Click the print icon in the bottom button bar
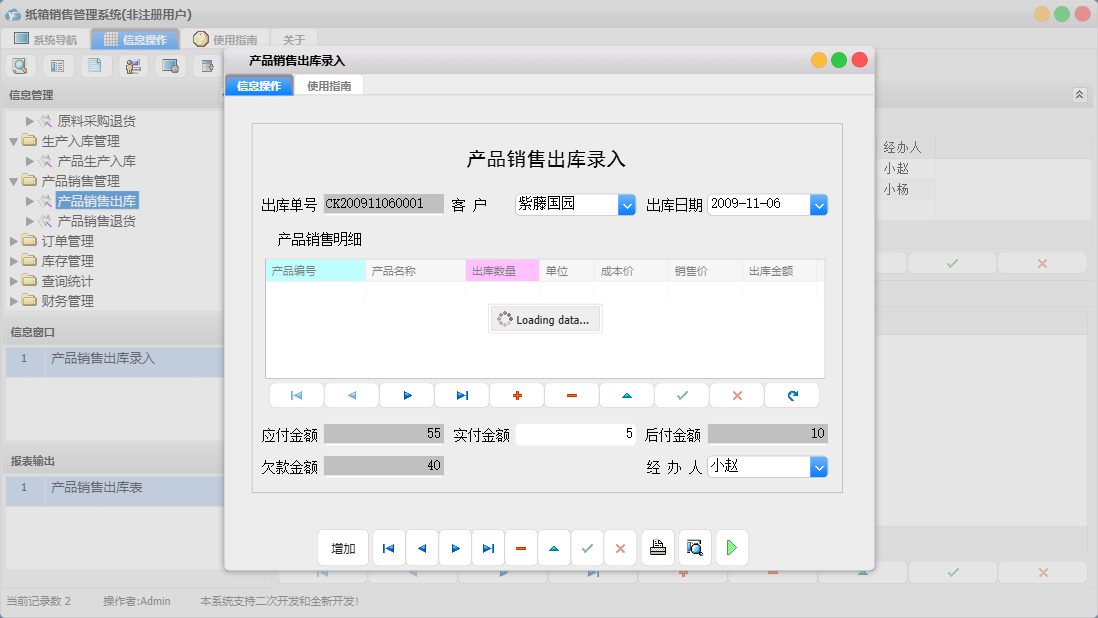This screenshot has width=1098, height=618. point(658,547)
